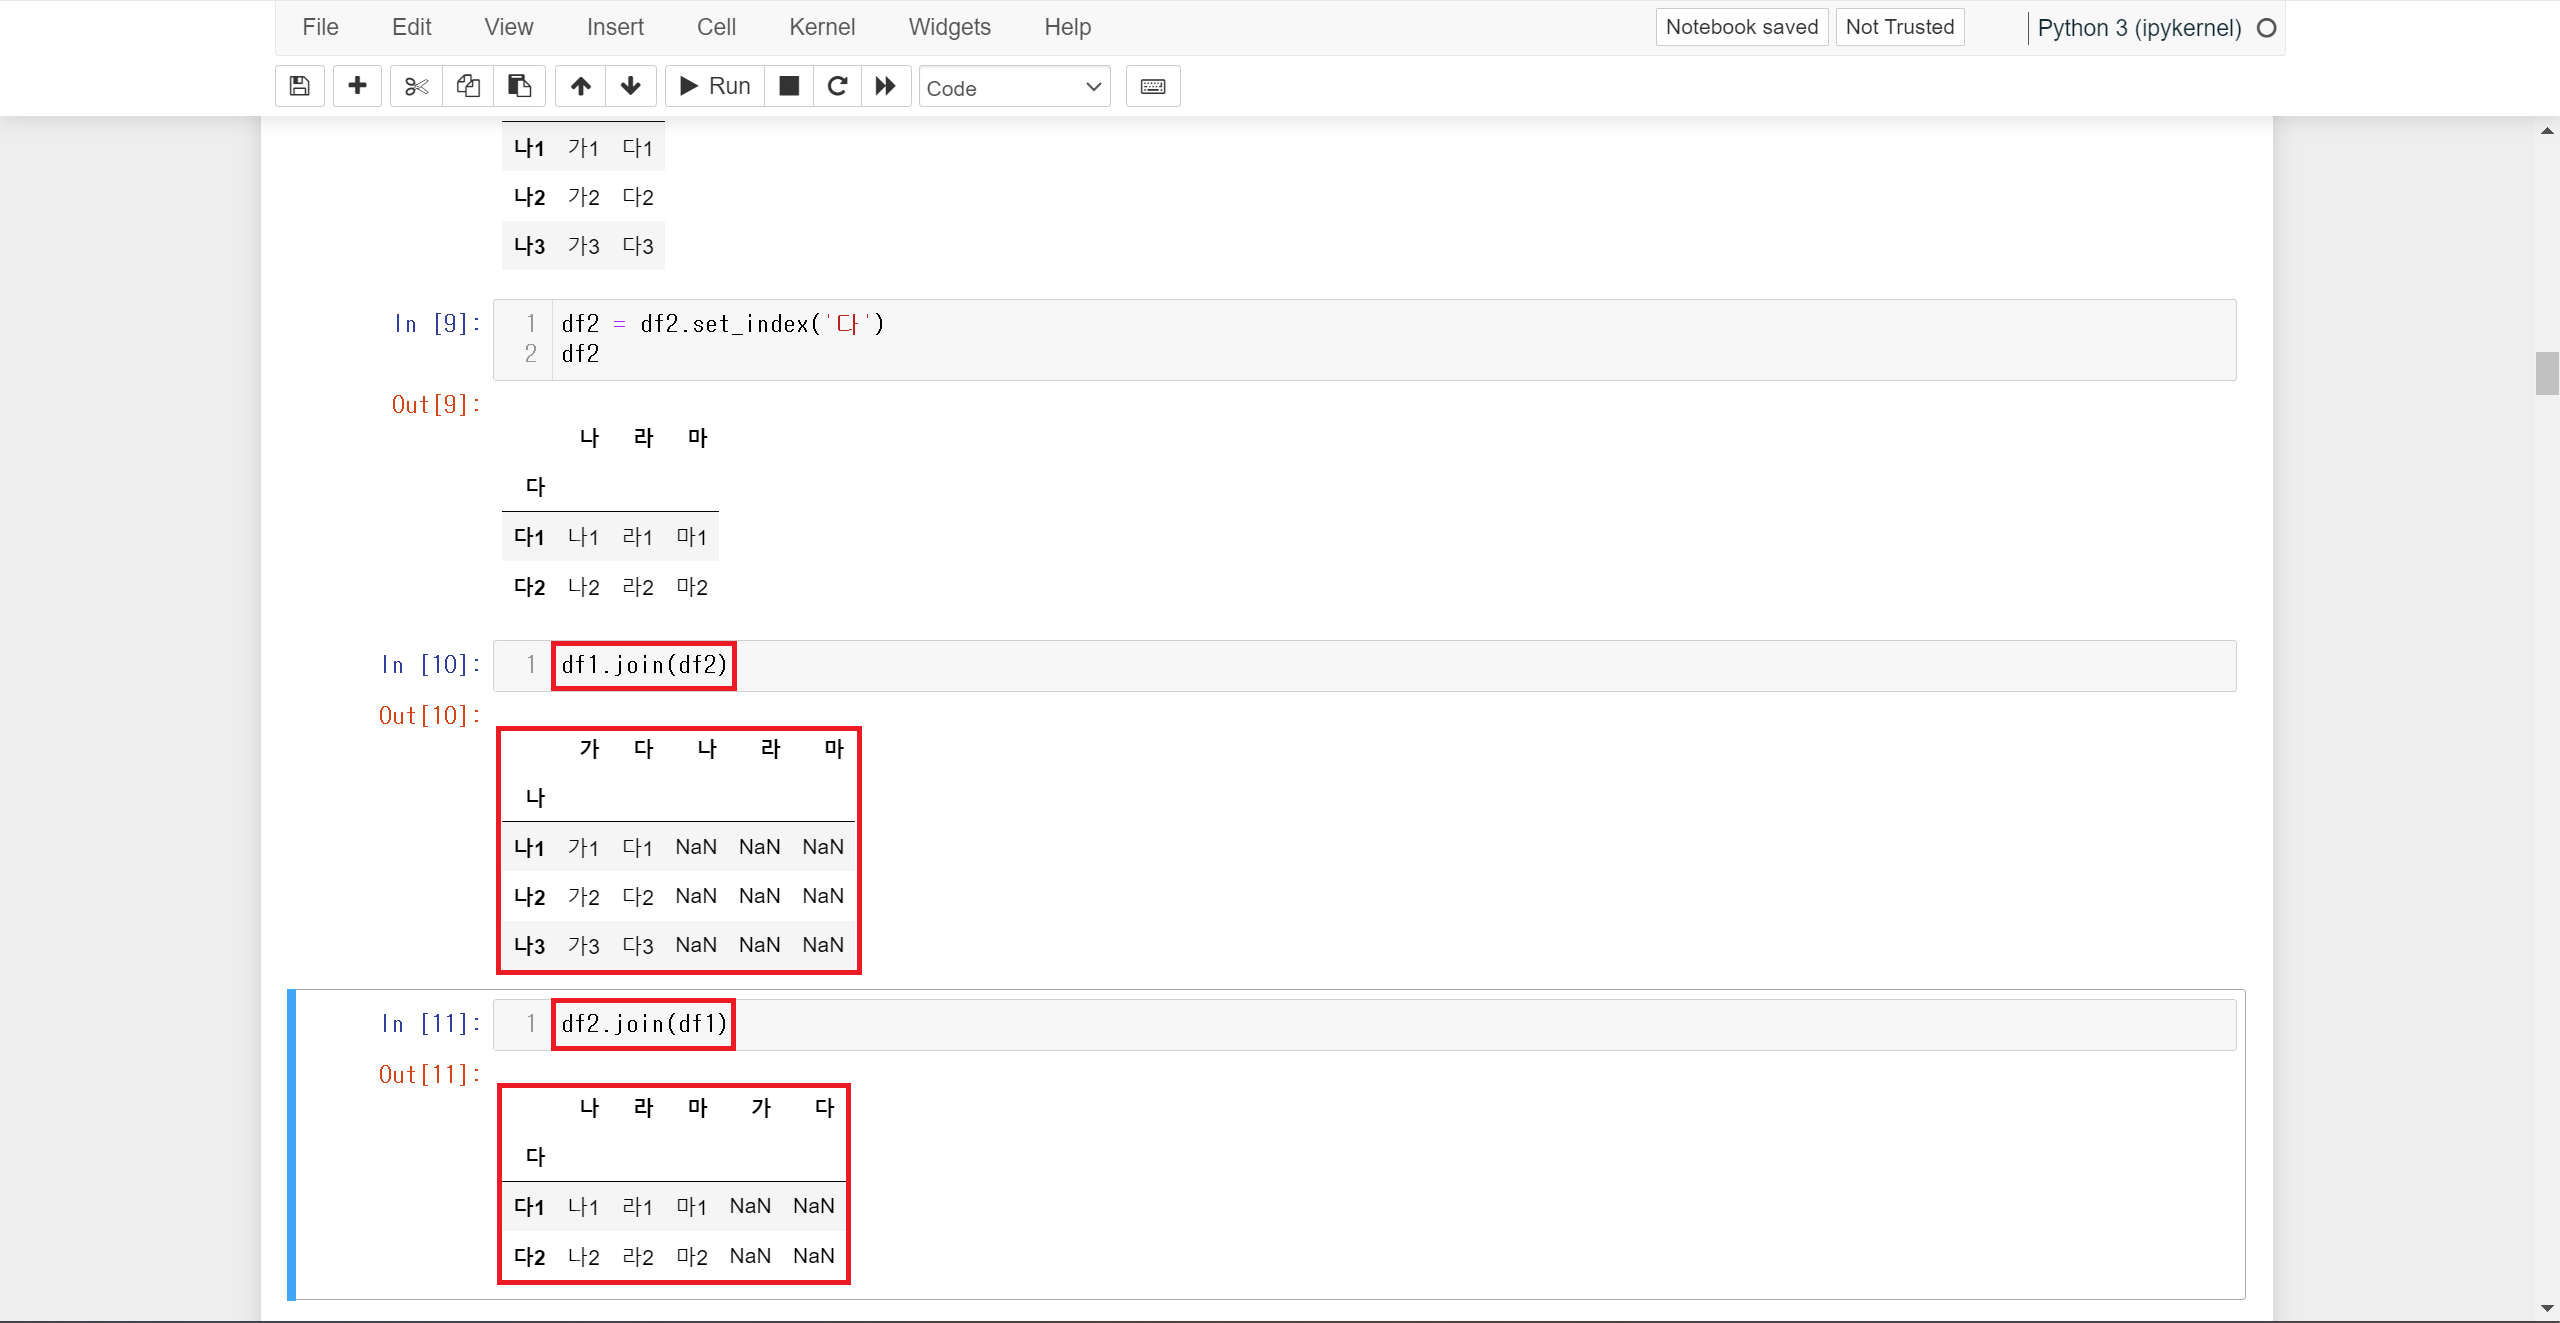
Task: Move the selected cell up
Action: click(x=580, y=86)
